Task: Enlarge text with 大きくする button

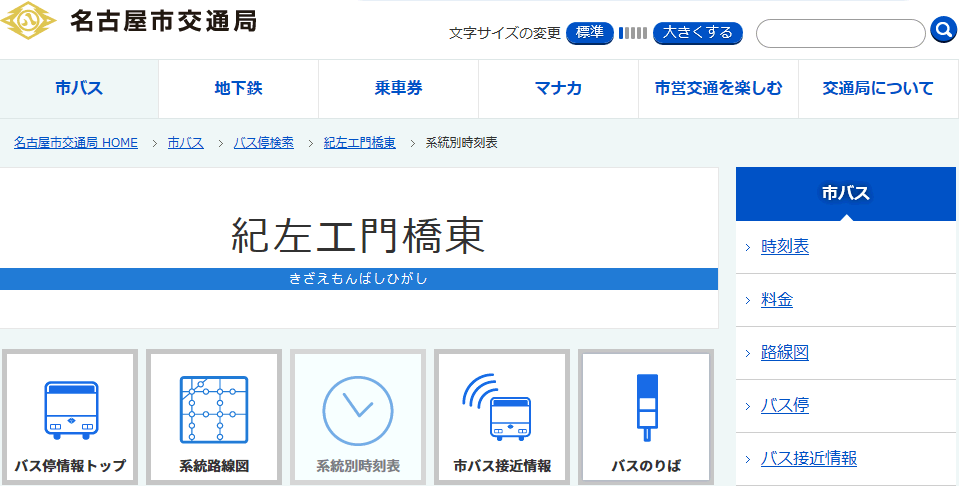Action: 698,33
